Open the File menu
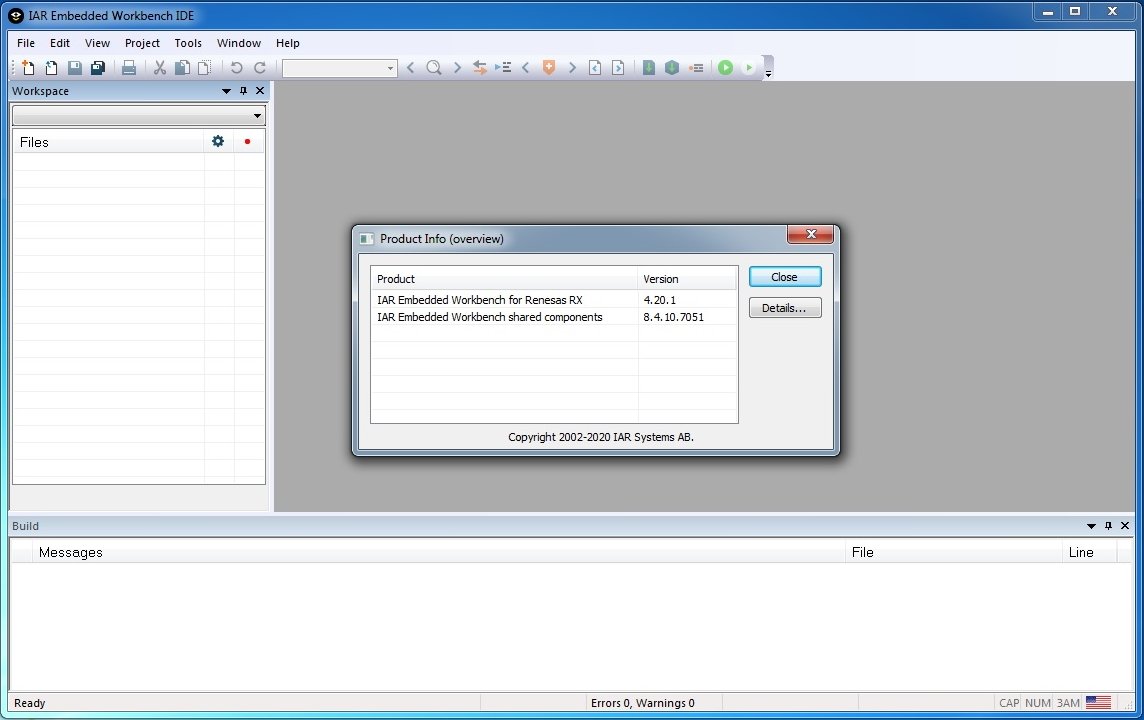The width and height of the screenshot is (1144, 720). (x=26, y=43)
